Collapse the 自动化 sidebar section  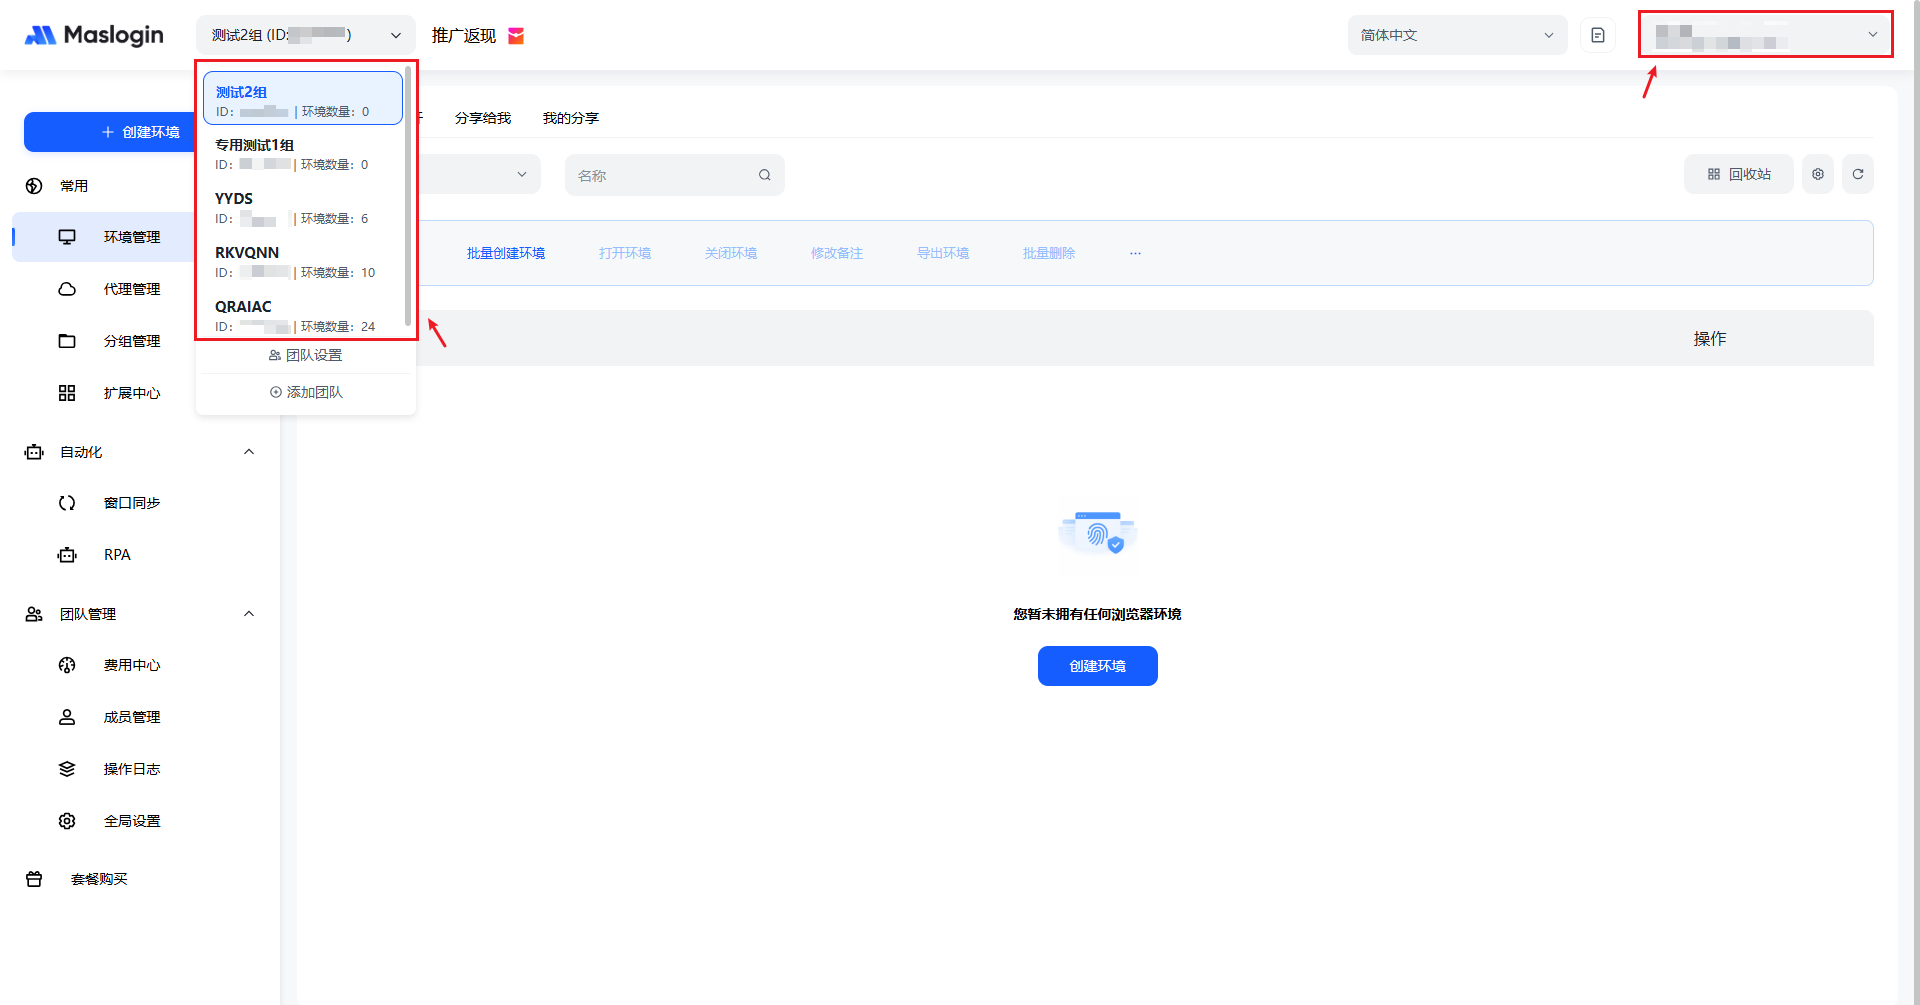click(249, 452)
